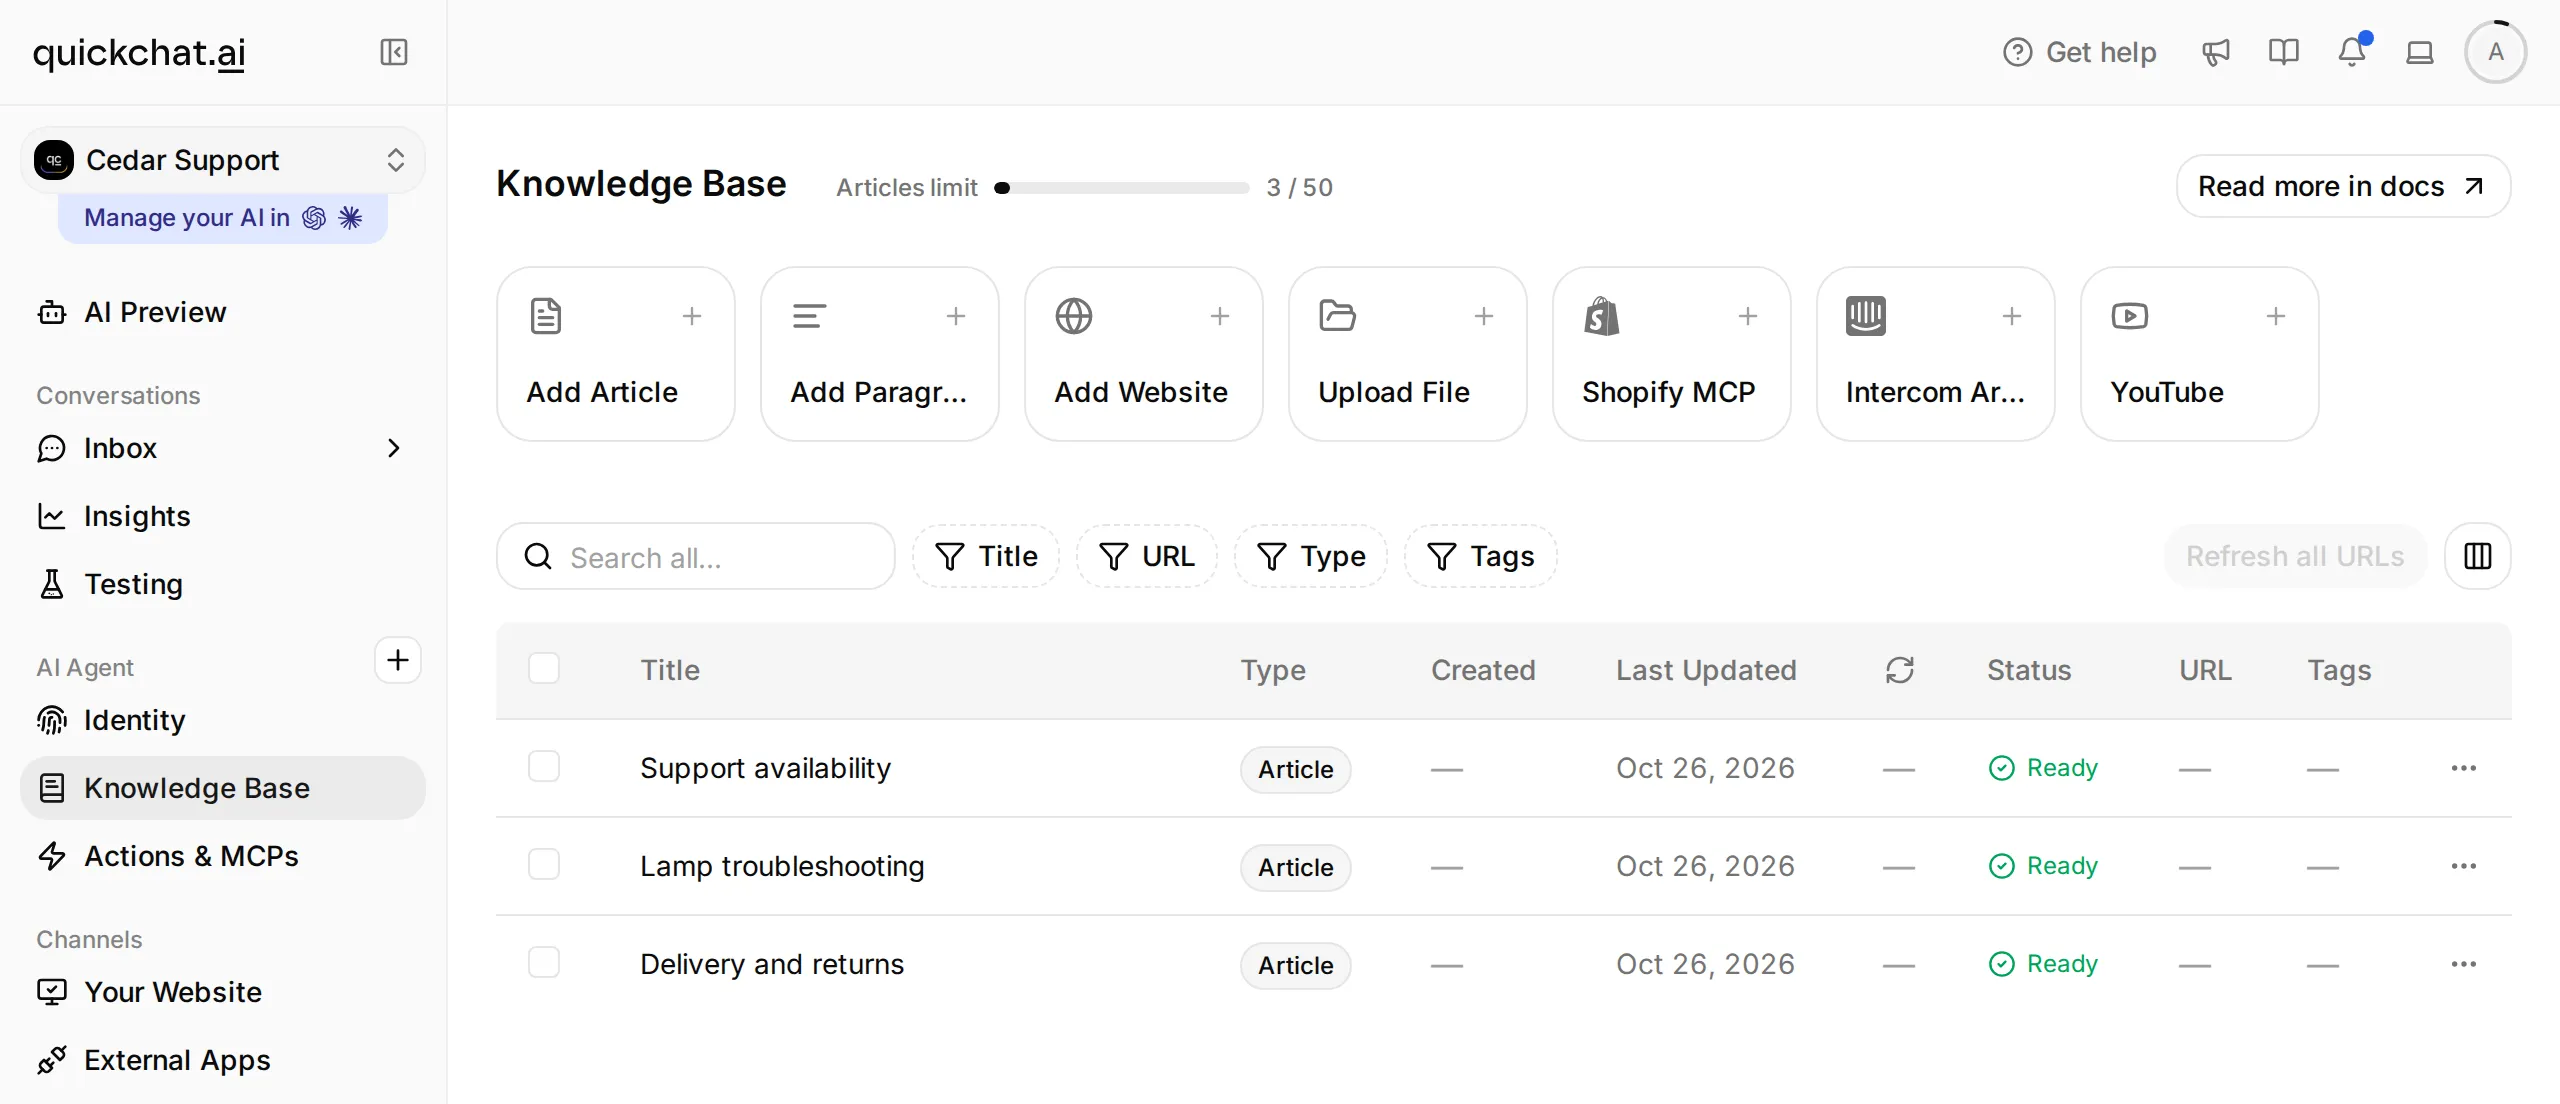This screenshot has width=2560, height=1104.
Task: Expand the Inbox chevron
Action: [394, 448]
